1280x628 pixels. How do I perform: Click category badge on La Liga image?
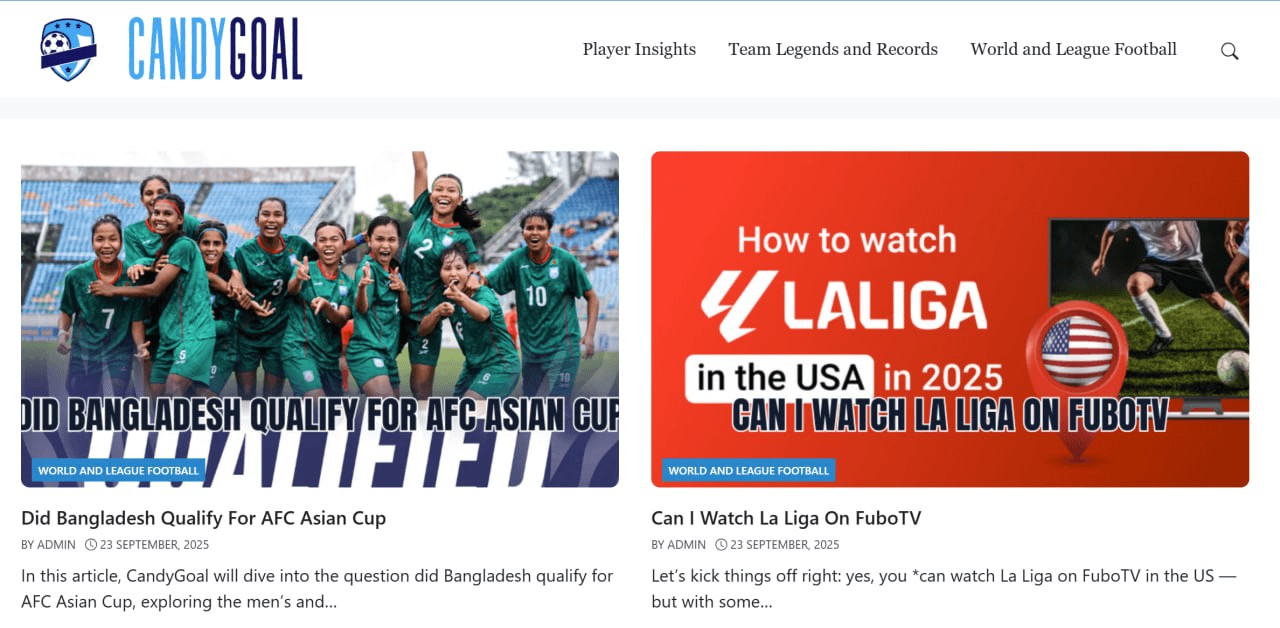click(749, 470)
